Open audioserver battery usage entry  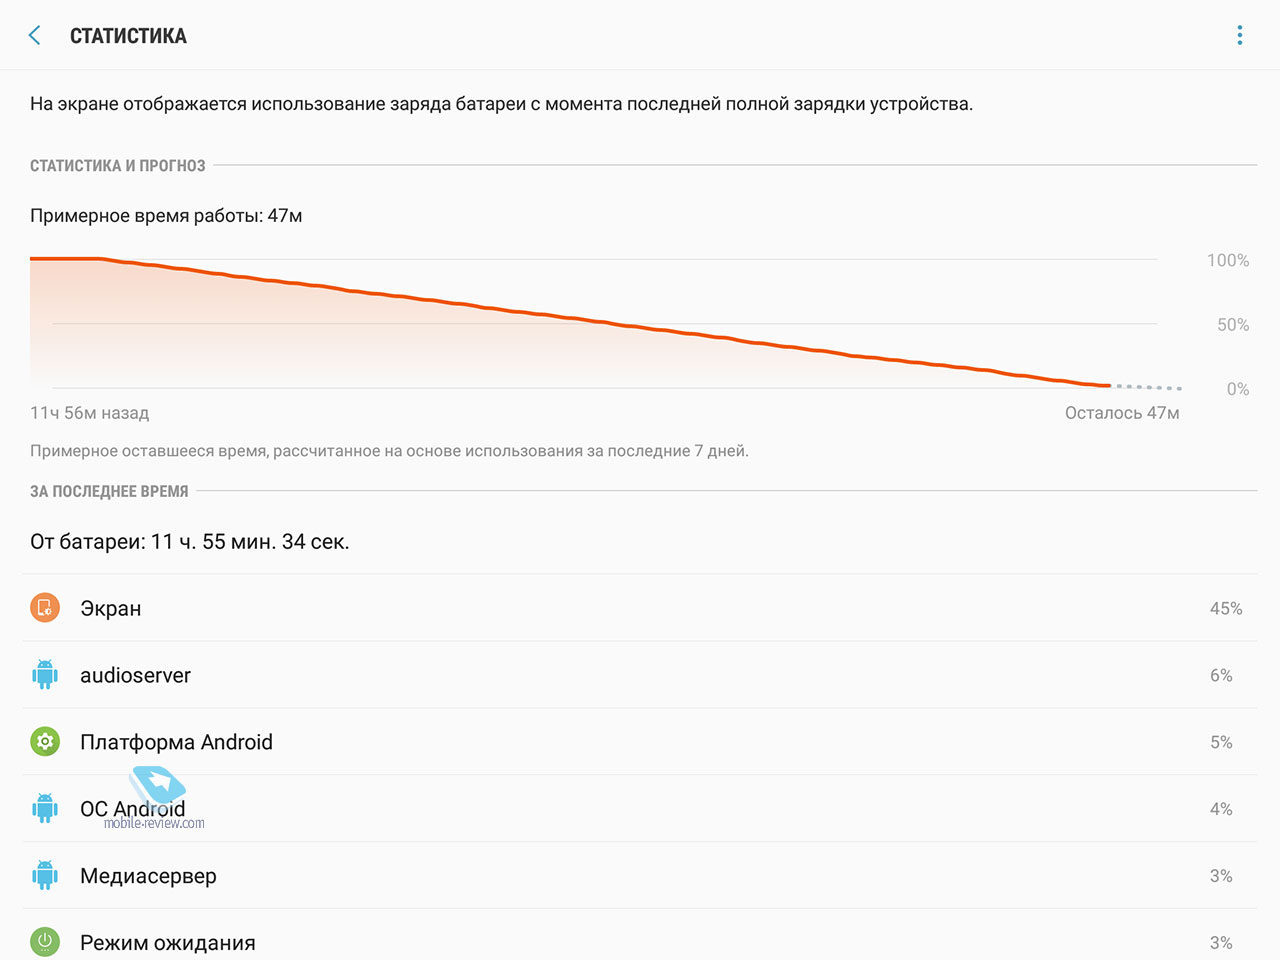coord(640,675)
